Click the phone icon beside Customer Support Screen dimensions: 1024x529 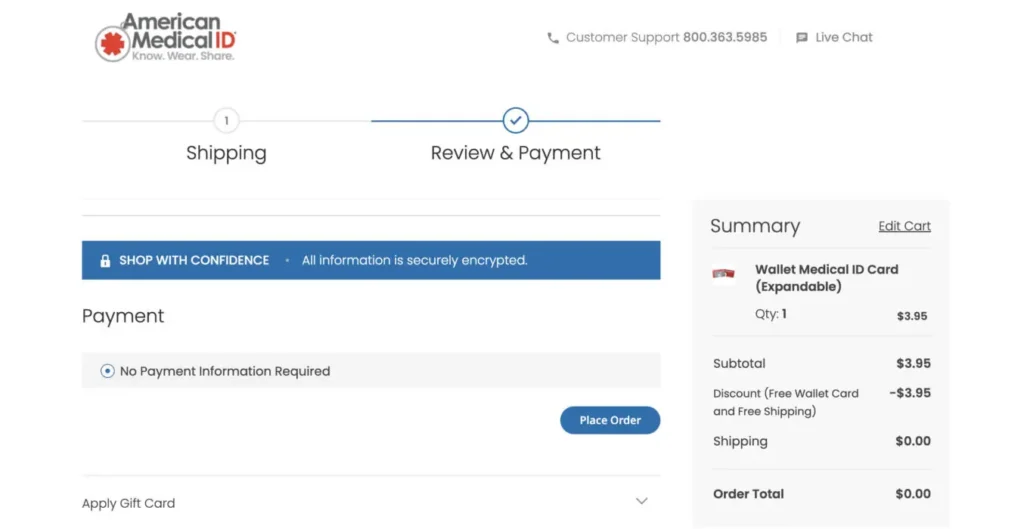pos(553,38)
